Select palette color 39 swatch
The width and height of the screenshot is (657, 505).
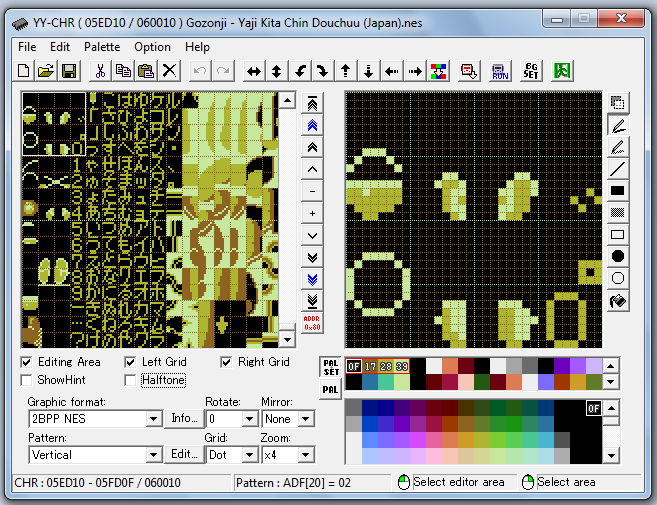coord(402,366)
